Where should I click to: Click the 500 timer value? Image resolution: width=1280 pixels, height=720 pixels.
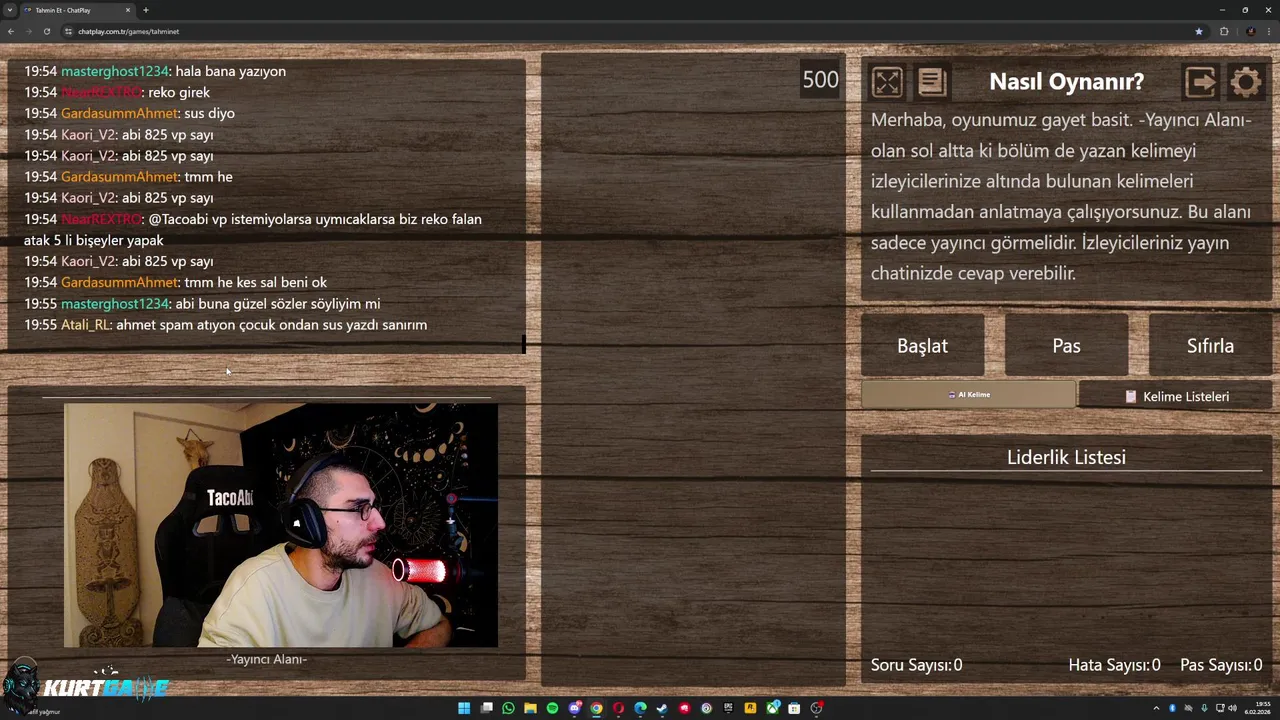tap(820, 80)
